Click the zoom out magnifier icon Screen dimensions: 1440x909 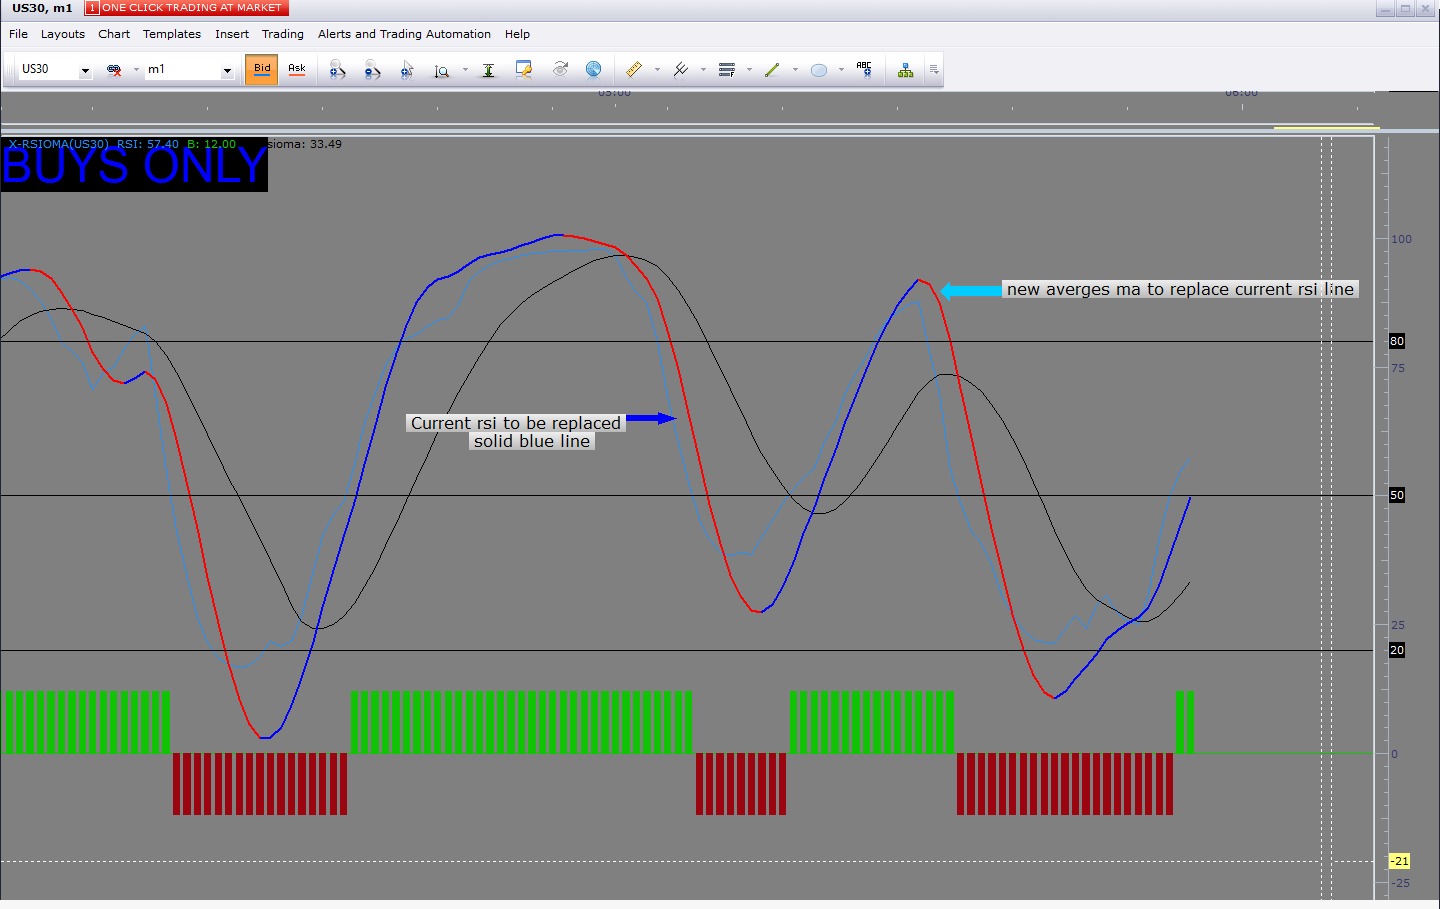(x=372, y=70)
